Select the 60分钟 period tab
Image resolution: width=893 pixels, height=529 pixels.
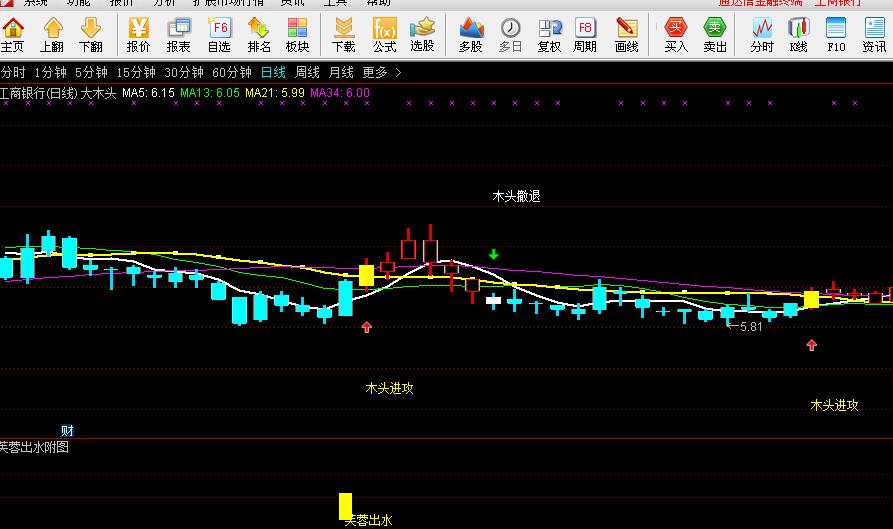click(x=232, y=73)
